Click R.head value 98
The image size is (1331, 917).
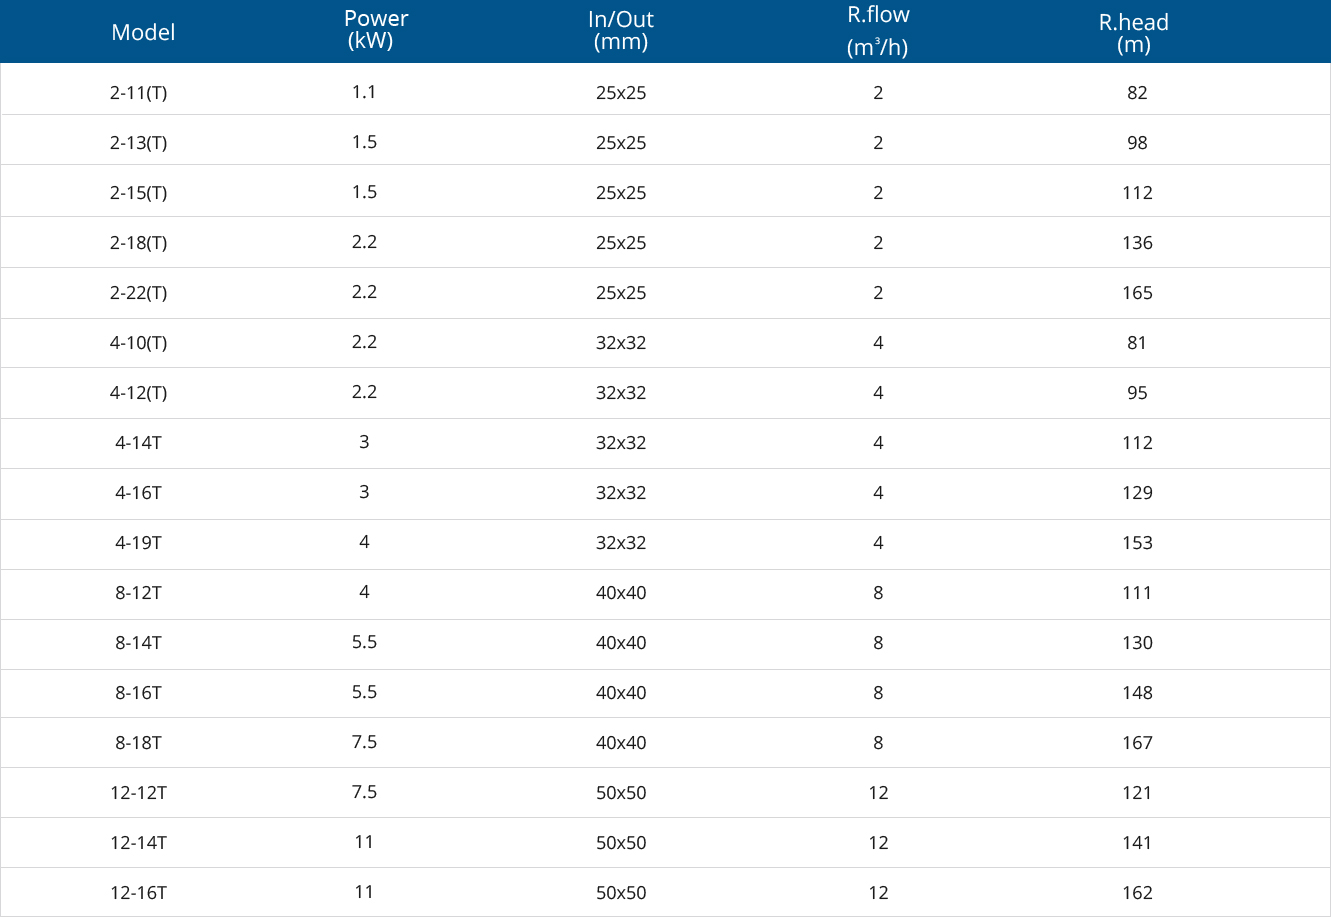pos(1137,143)
